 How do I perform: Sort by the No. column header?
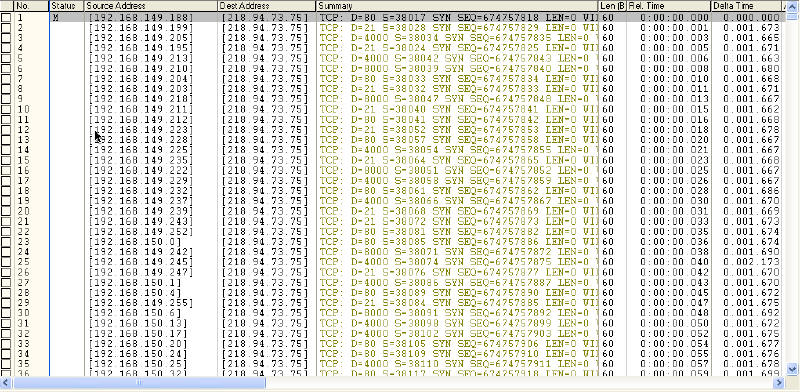(x=31, y=6)
